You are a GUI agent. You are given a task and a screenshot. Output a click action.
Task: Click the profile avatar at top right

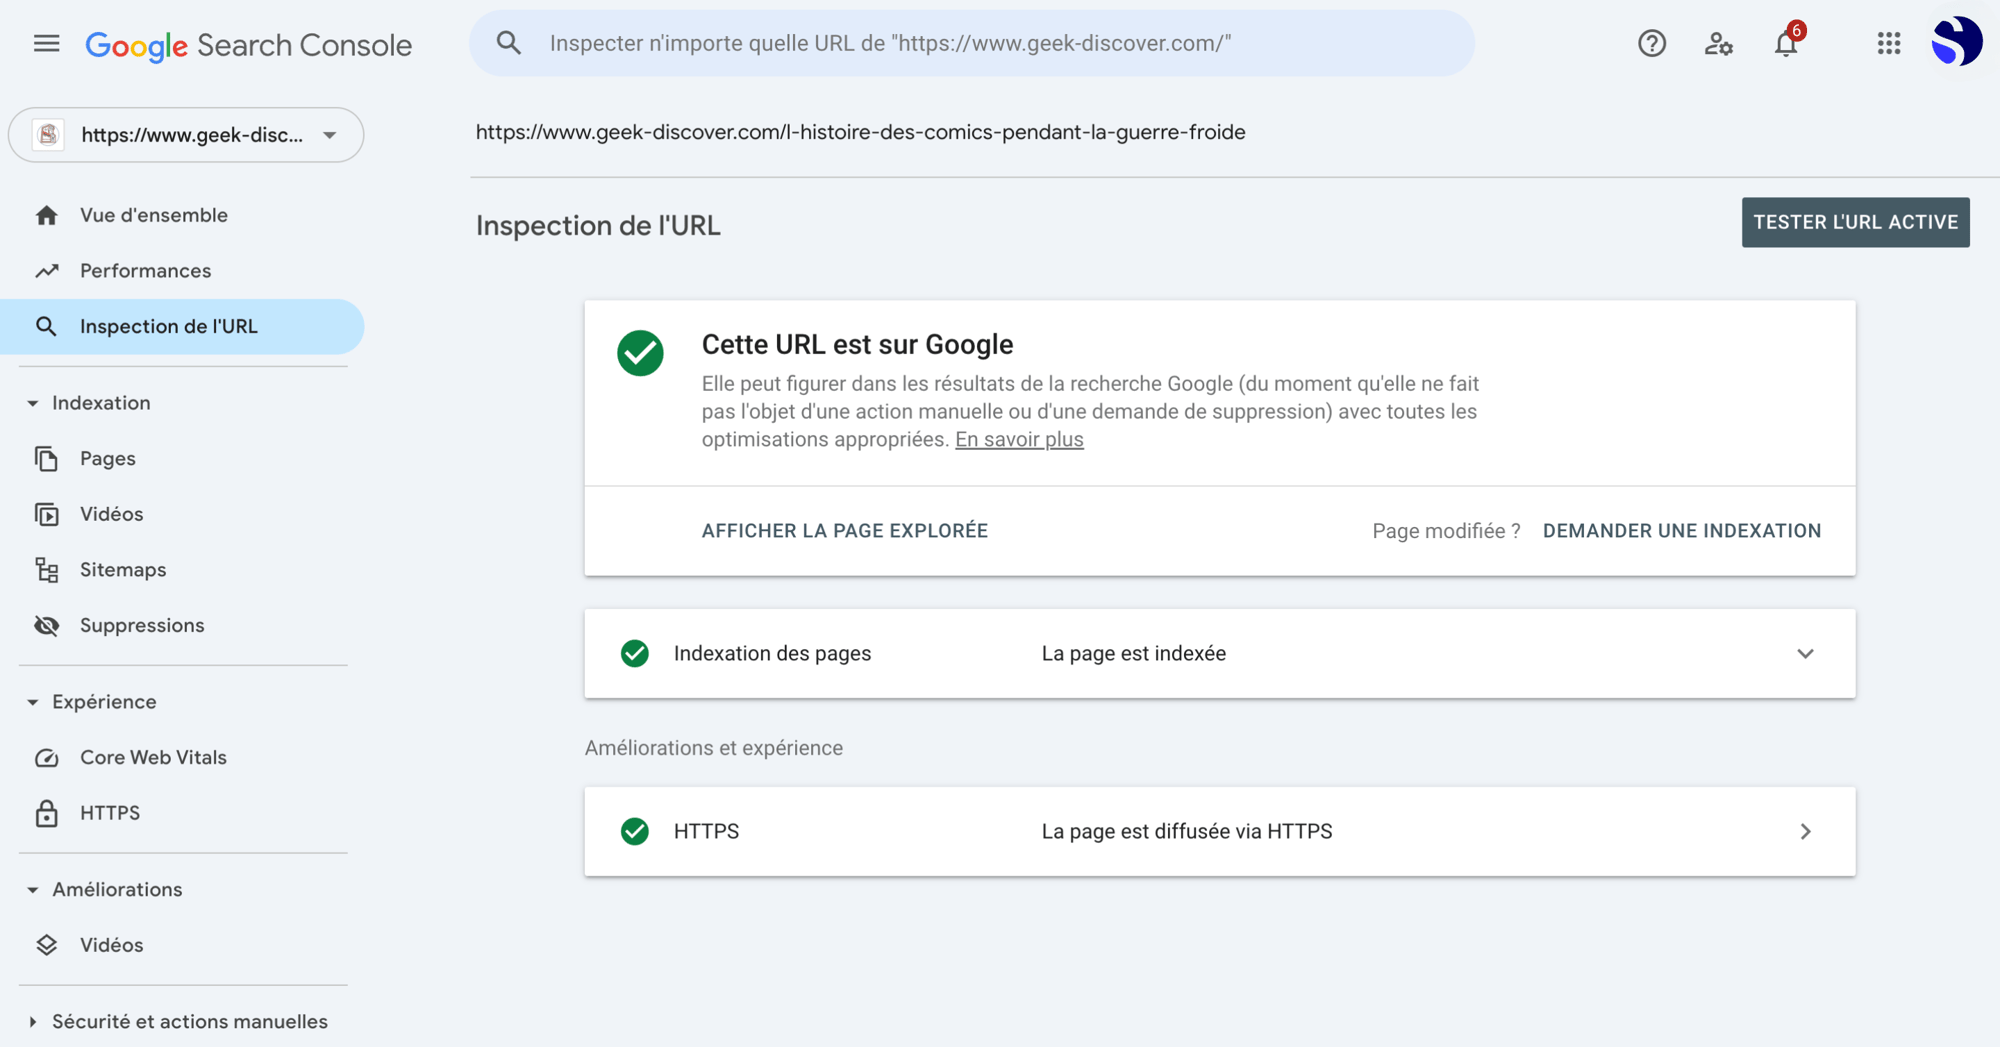pos(1959,41)
